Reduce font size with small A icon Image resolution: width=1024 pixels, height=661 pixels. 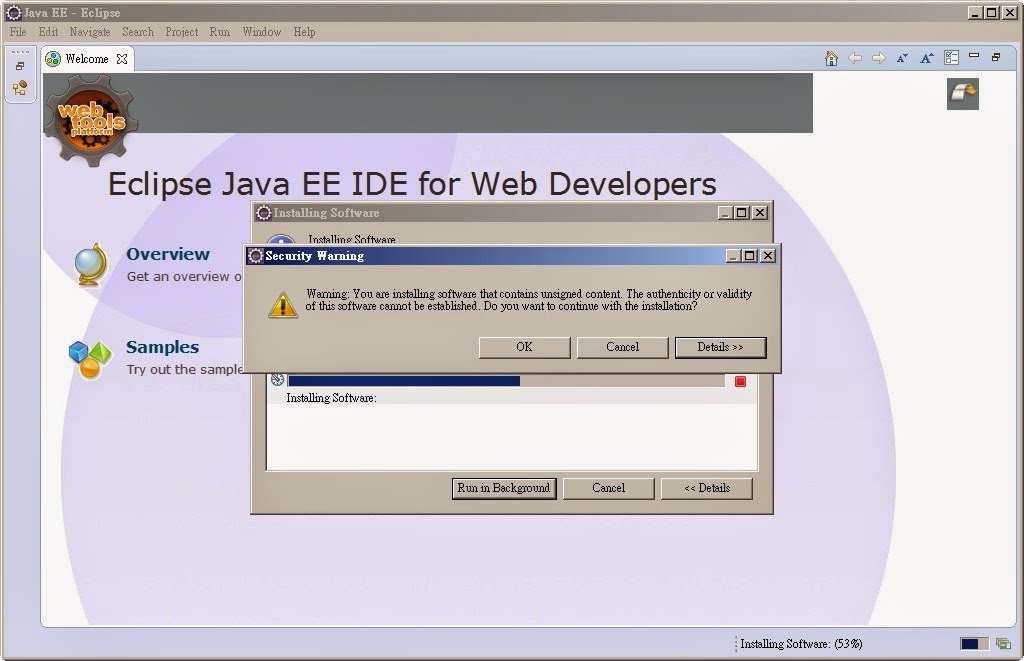[902, 58]
